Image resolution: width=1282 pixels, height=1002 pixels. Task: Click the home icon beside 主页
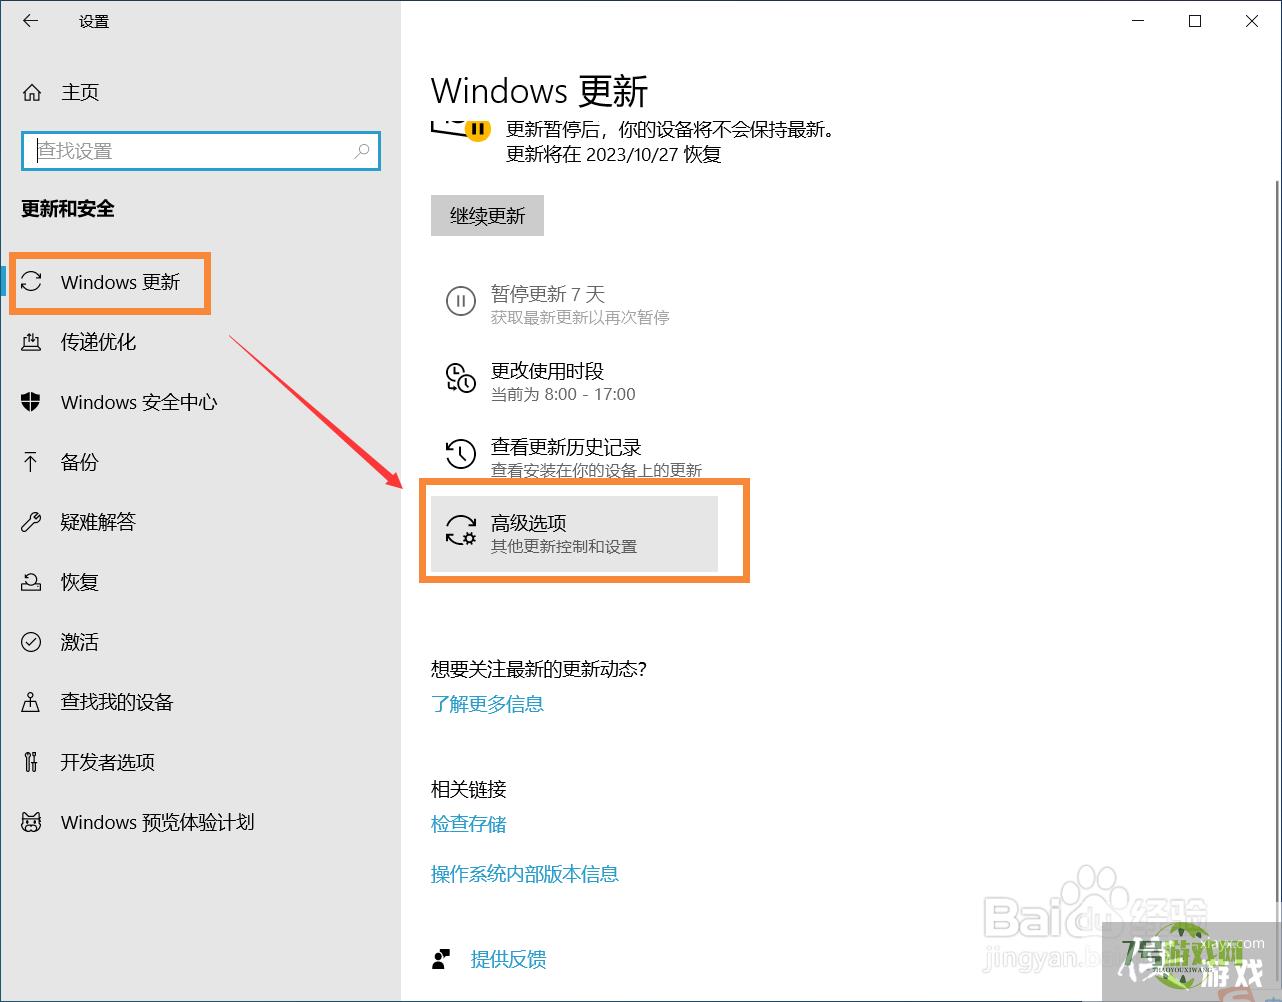pos(32,92)
